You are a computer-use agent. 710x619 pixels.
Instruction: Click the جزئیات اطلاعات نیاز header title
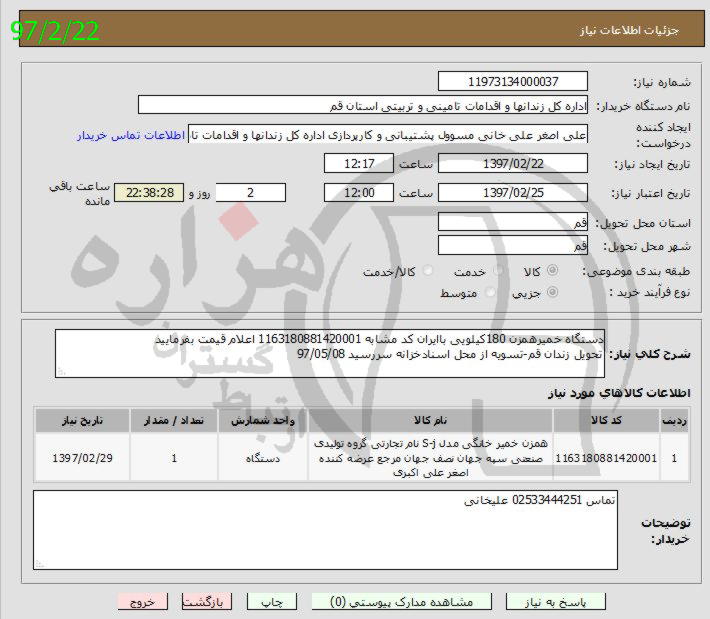coord(629,30)
